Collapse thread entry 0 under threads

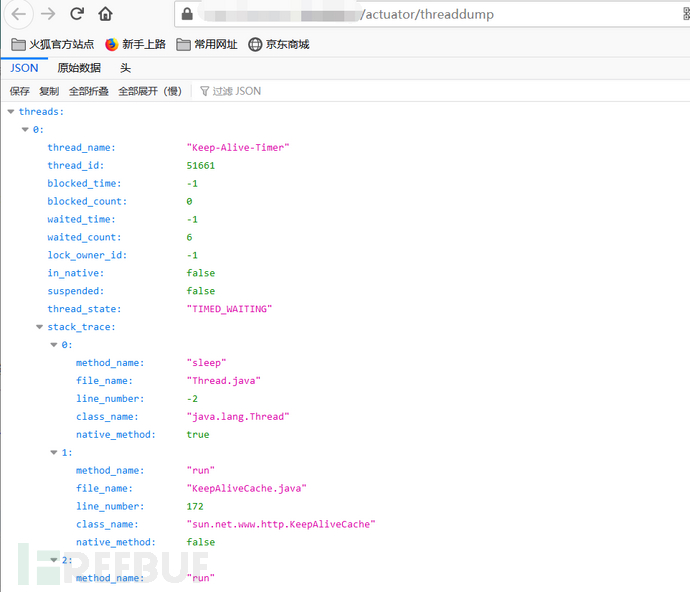(x=25, y=129)
